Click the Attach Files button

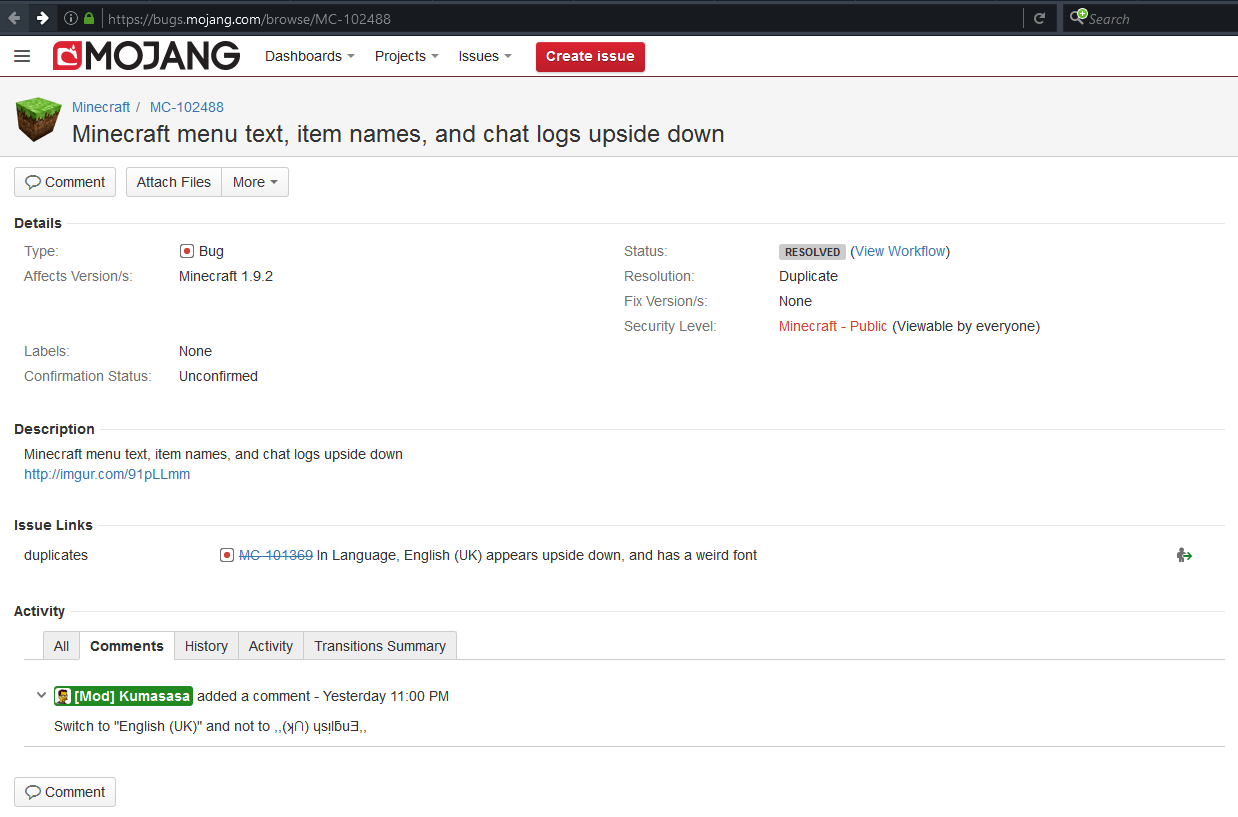tap(174, 182)
